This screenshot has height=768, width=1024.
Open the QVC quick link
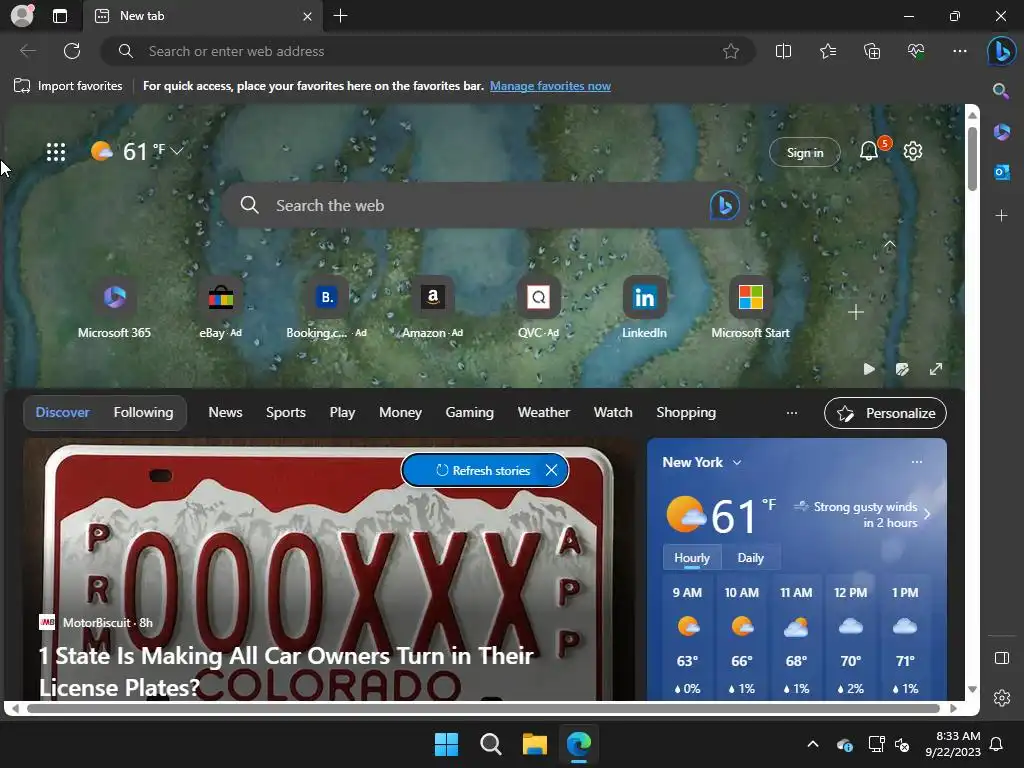point(538,308)
